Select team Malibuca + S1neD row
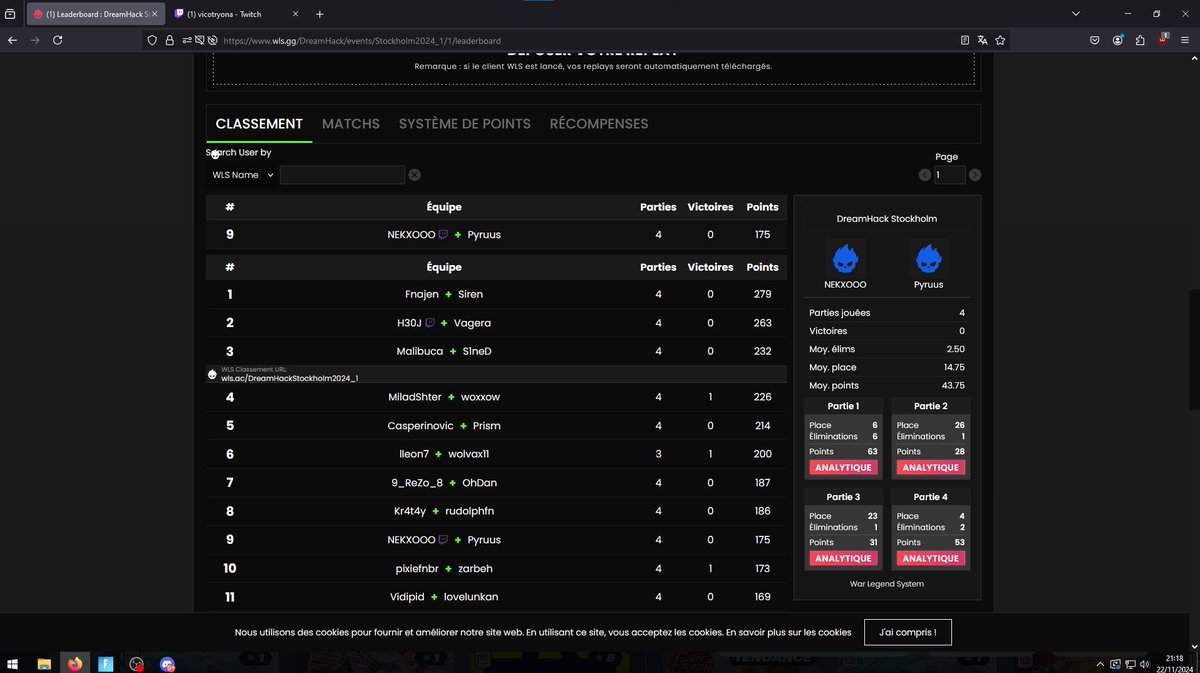1200x673 pixels. point(496,351)
